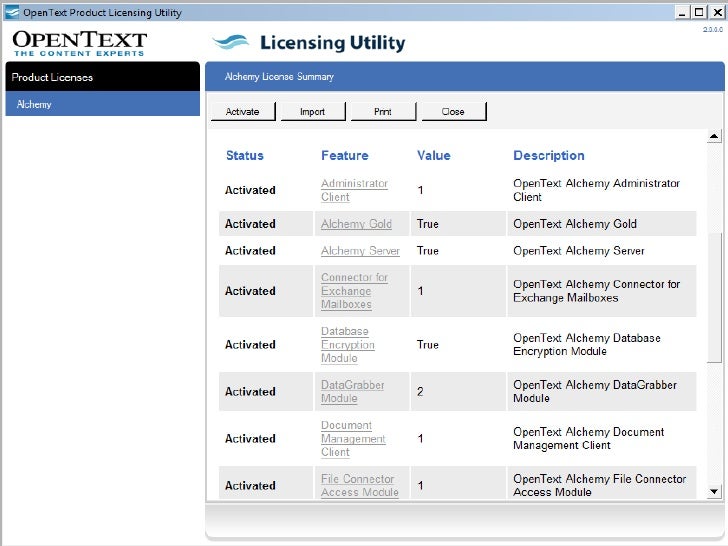This screenshot has height=546, width=728.
Task: Click the Import button
Action: pos(313,111)
